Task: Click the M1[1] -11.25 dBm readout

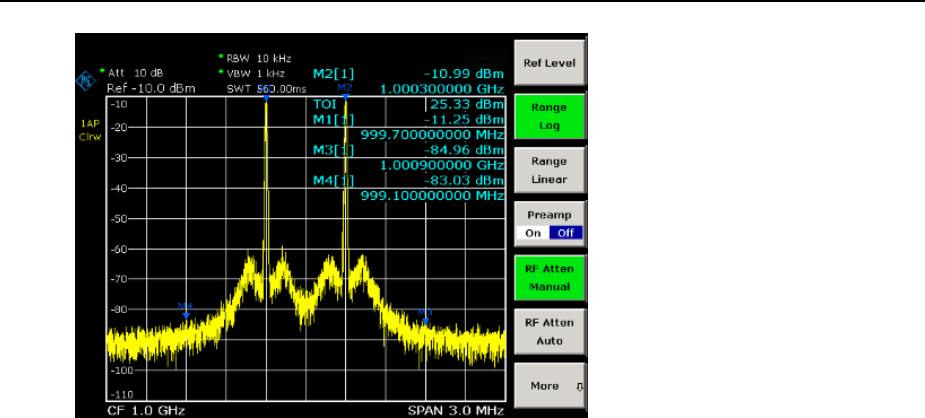Action: (409, 120)
